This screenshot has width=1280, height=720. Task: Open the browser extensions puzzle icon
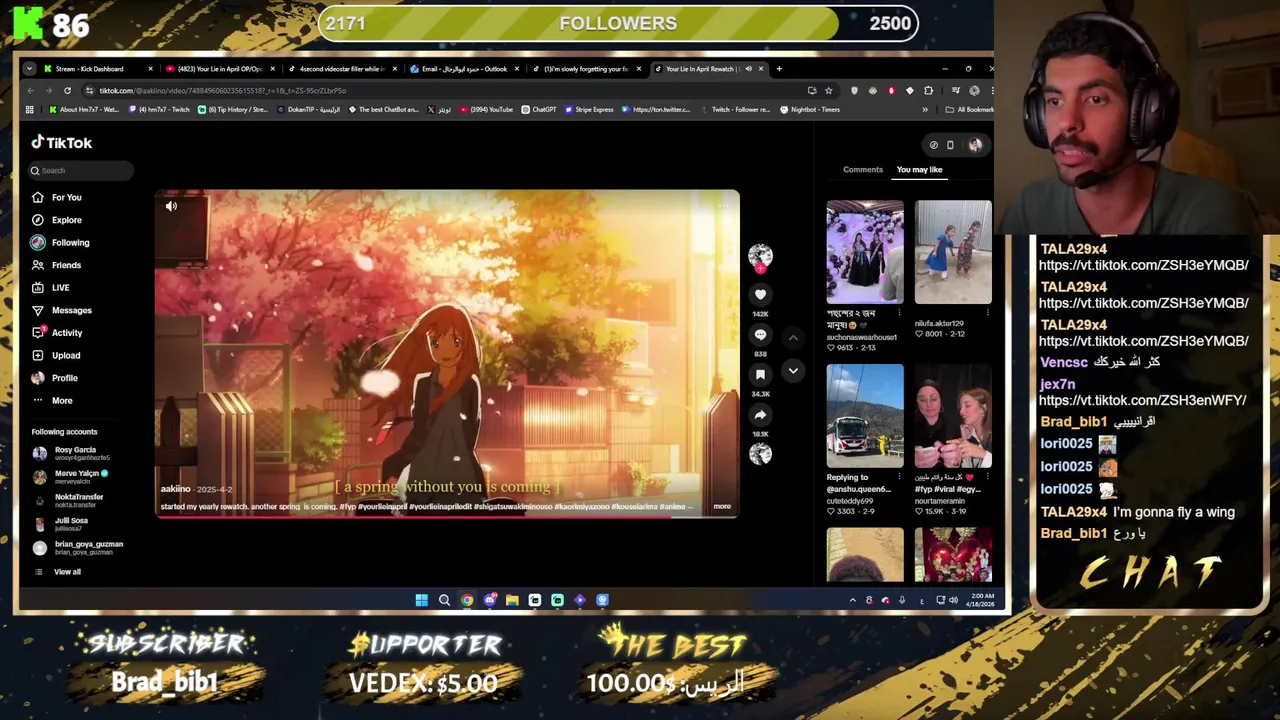pyautogui.click(x=928, y=91)
